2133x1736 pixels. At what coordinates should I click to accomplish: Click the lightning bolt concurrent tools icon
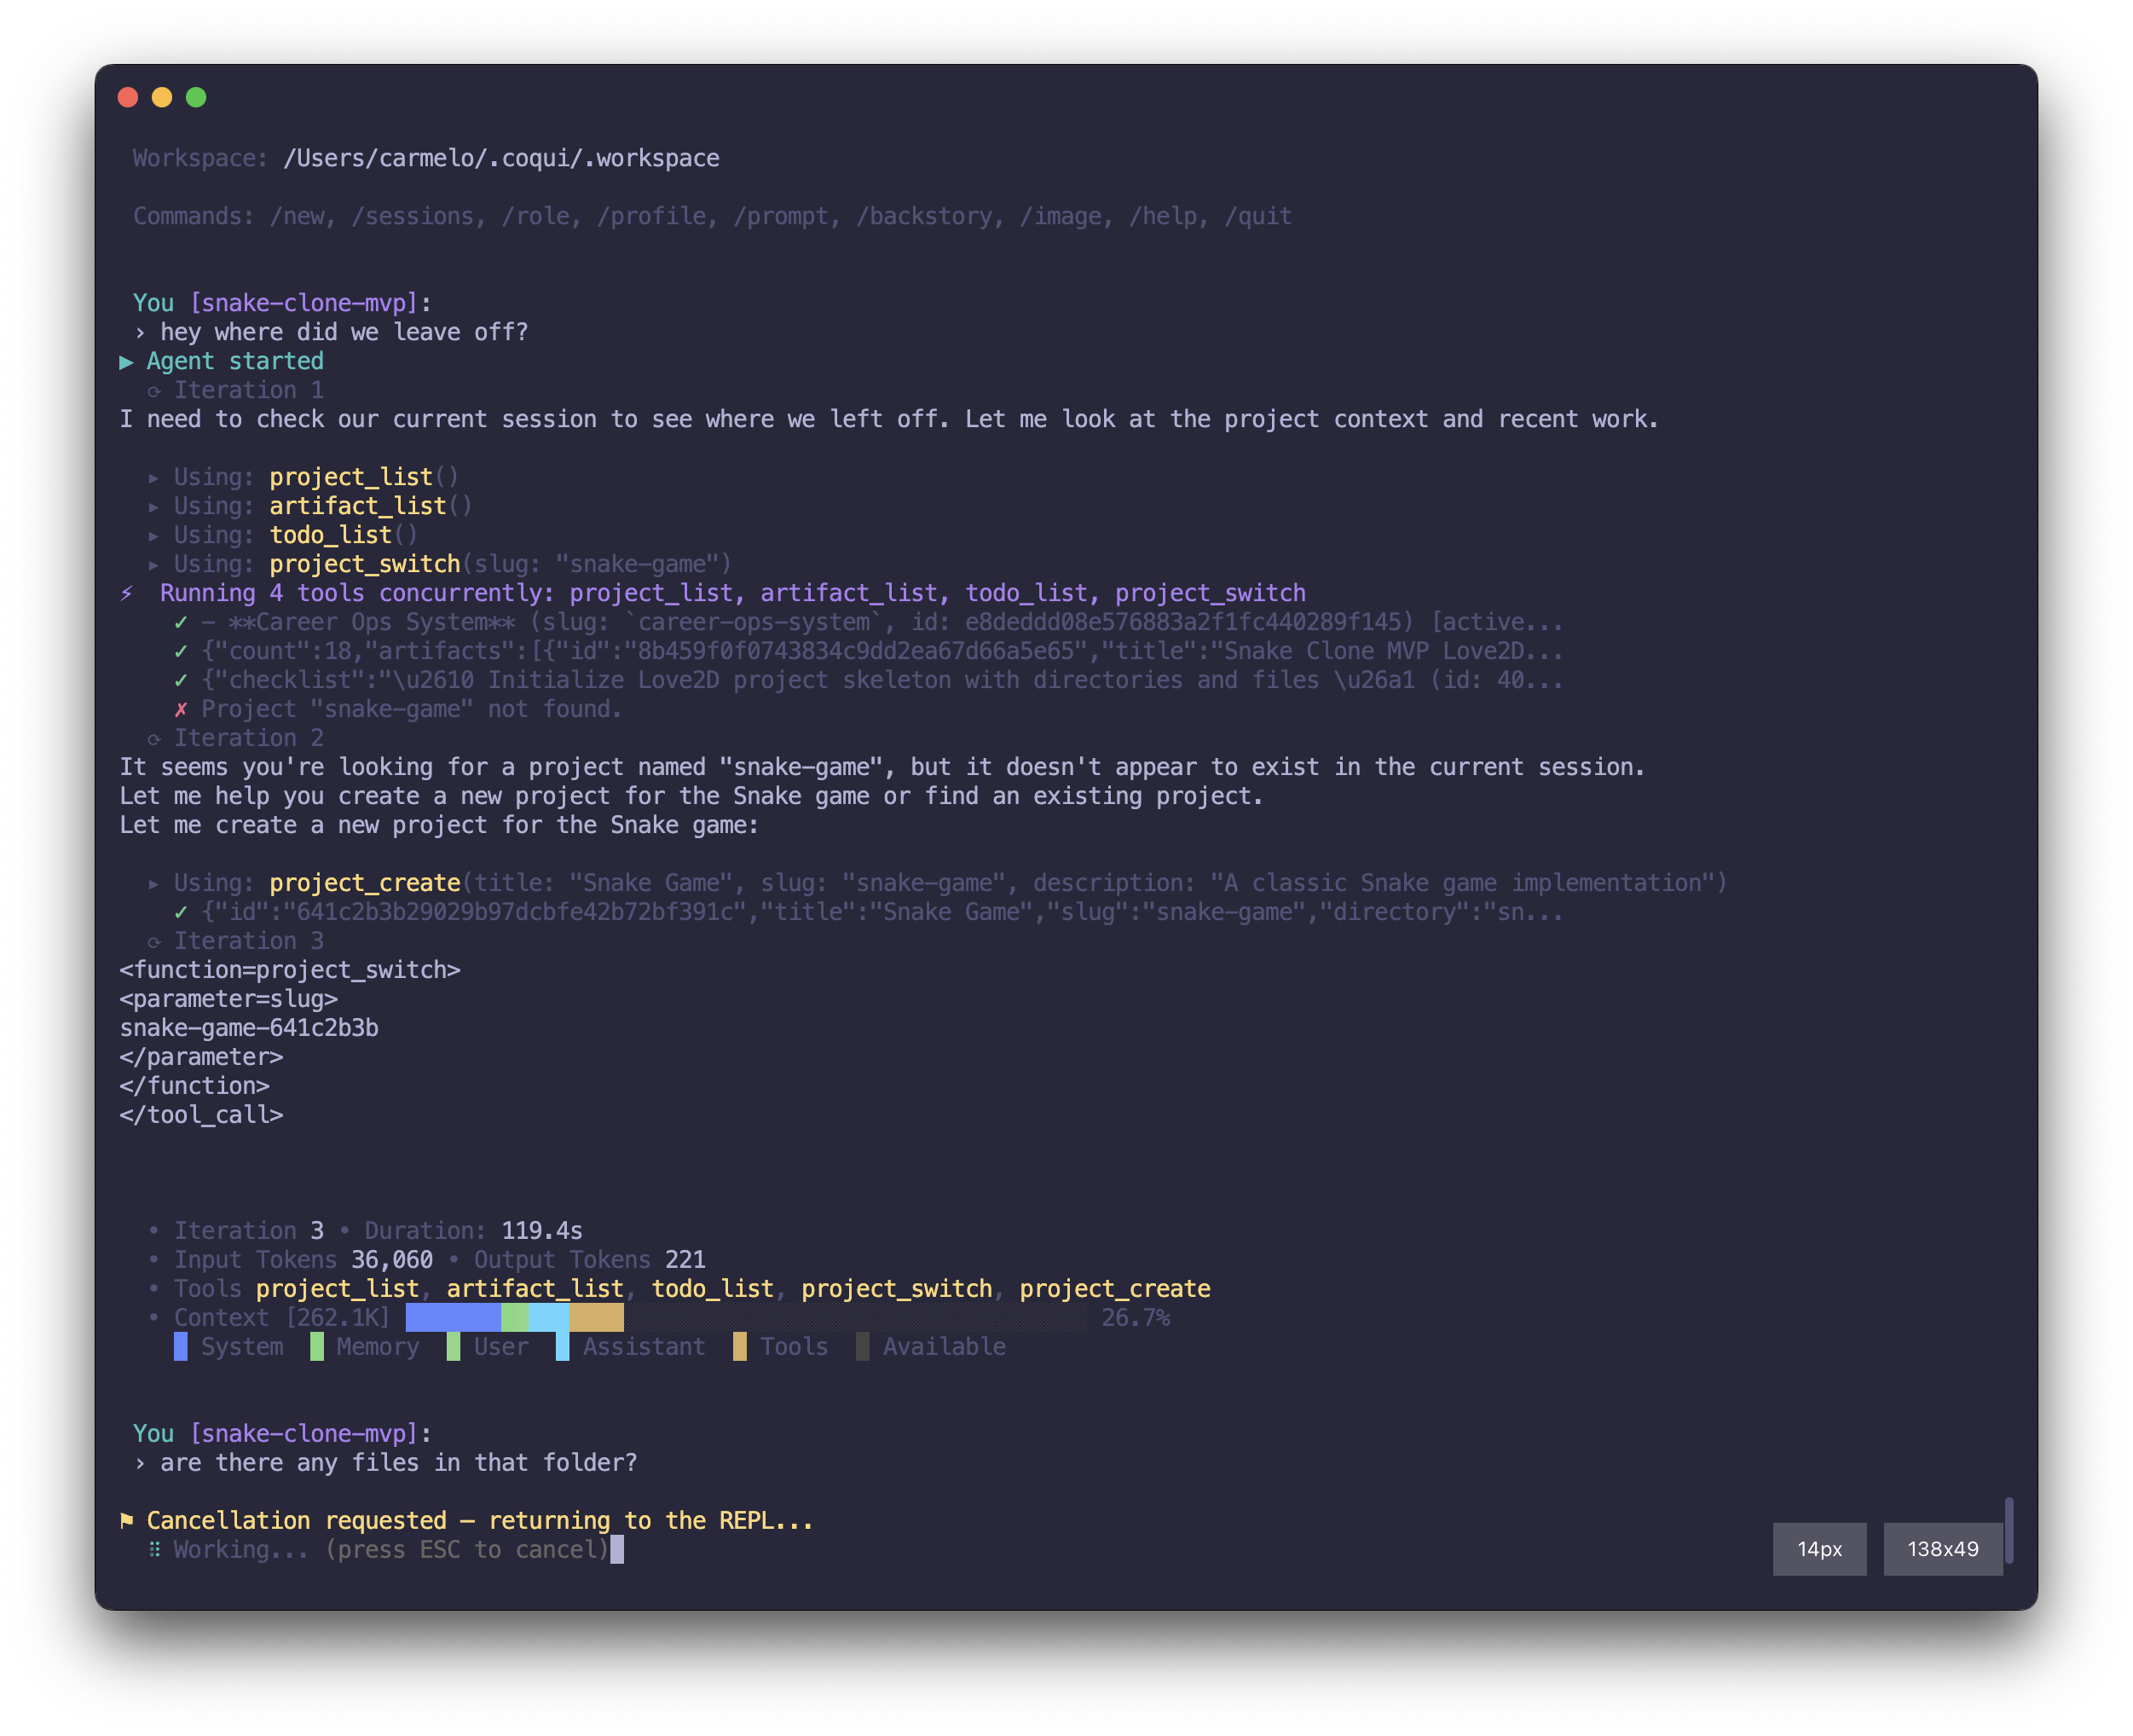pos(127,594)
